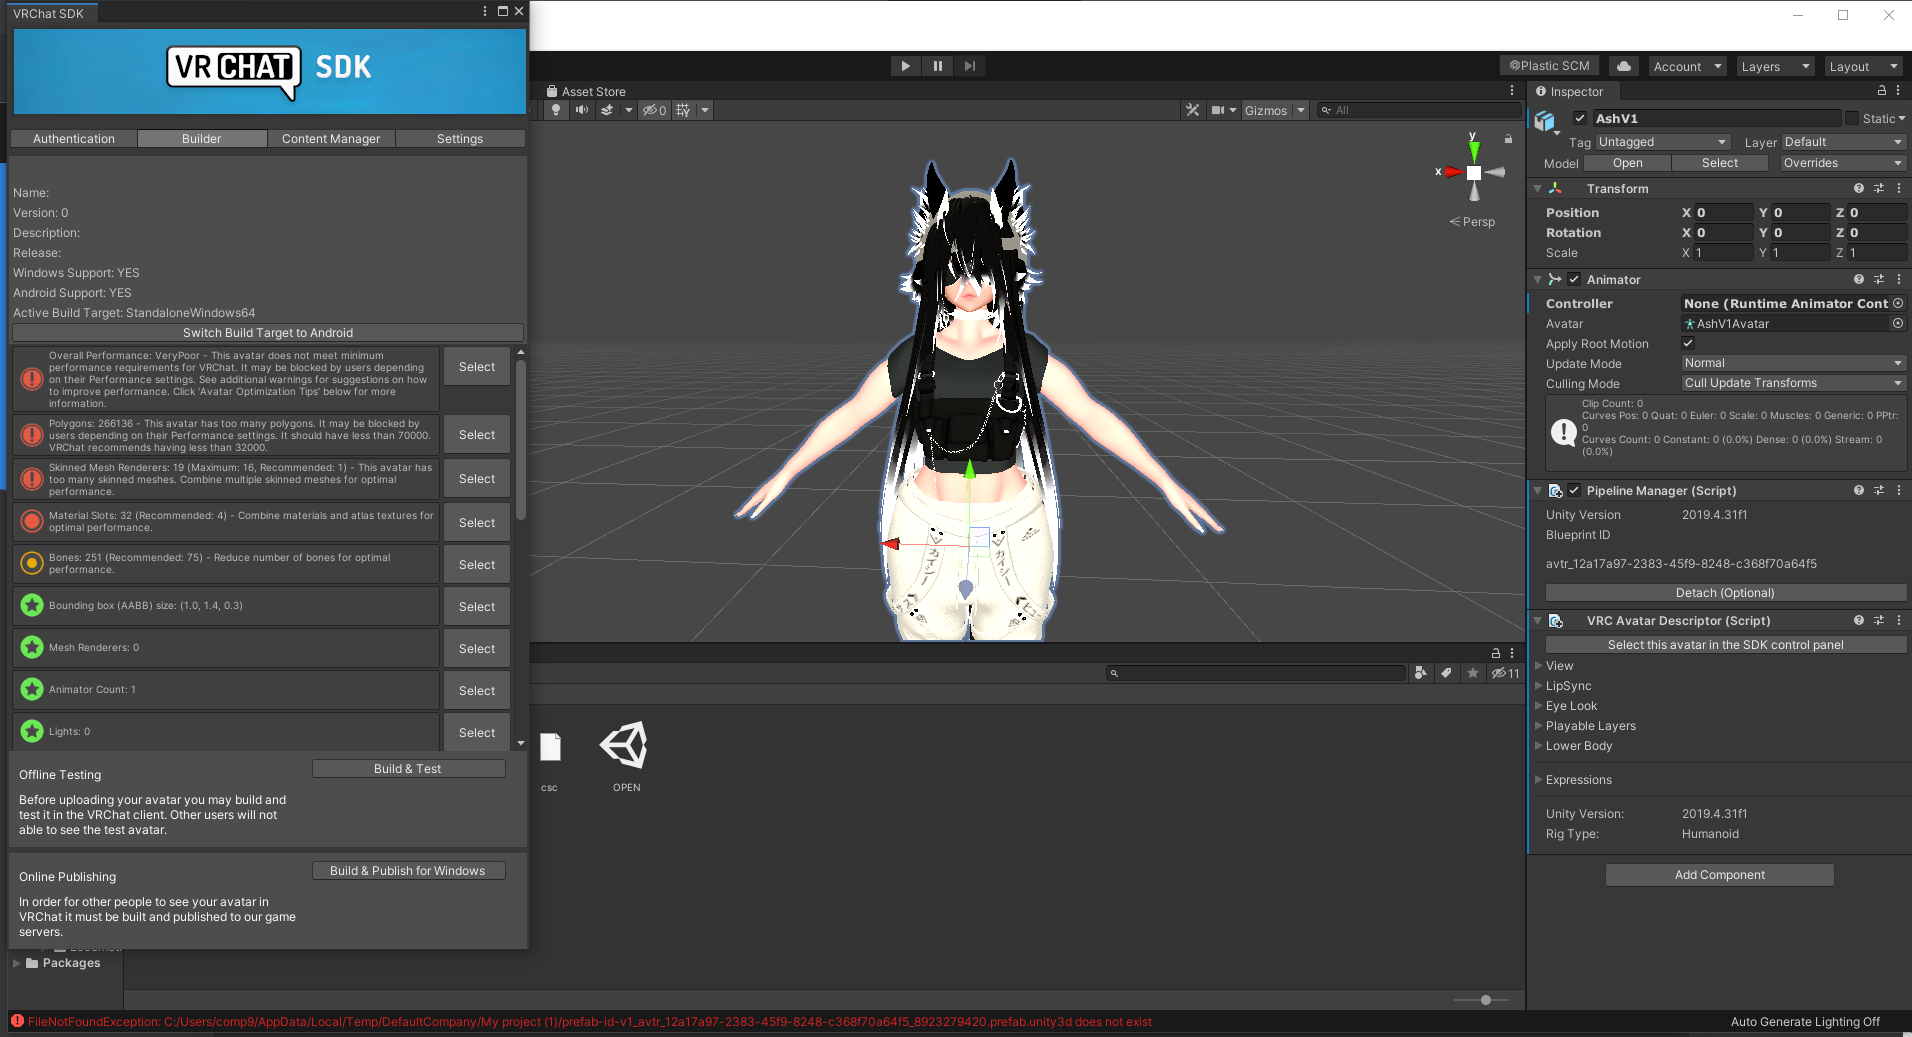Open Culling Mode dropdown
1912x1037 pixels.
1793,383
